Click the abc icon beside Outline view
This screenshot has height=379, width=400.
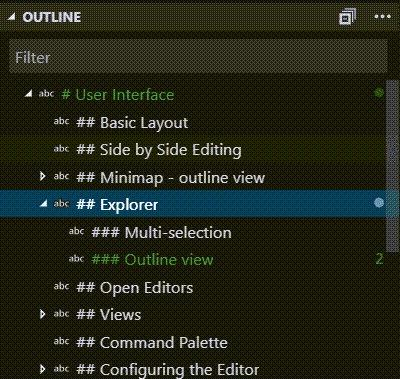coord(77,258)
